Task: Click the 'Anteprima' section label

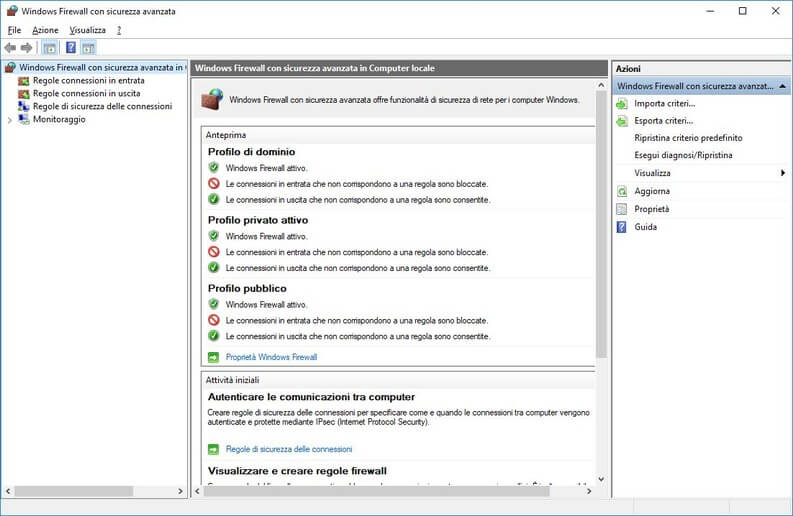Action: [x=226, y=135]
